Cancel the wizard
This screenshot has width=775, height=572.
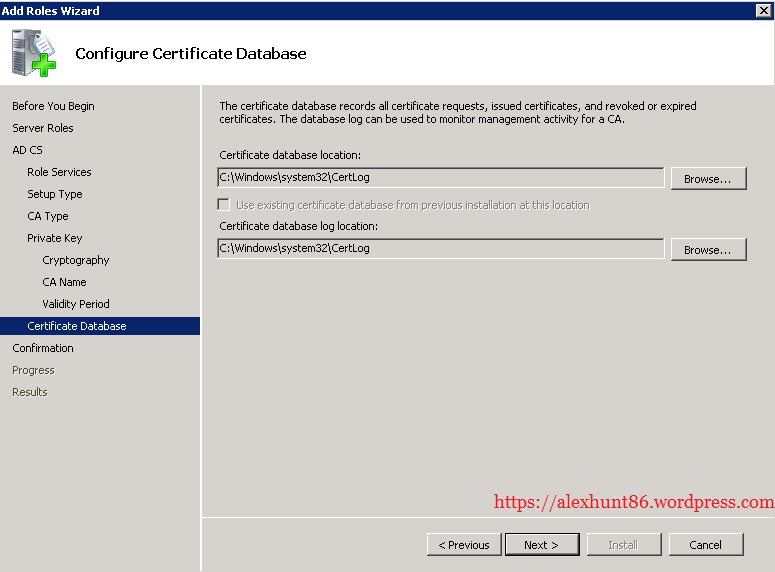point(705,544)
